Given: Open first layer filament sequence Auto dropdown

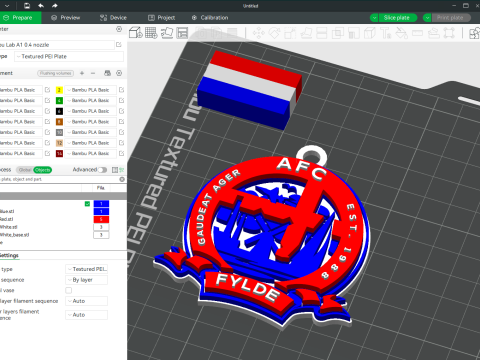Looking at the screenshot, I should coord(87,301).
